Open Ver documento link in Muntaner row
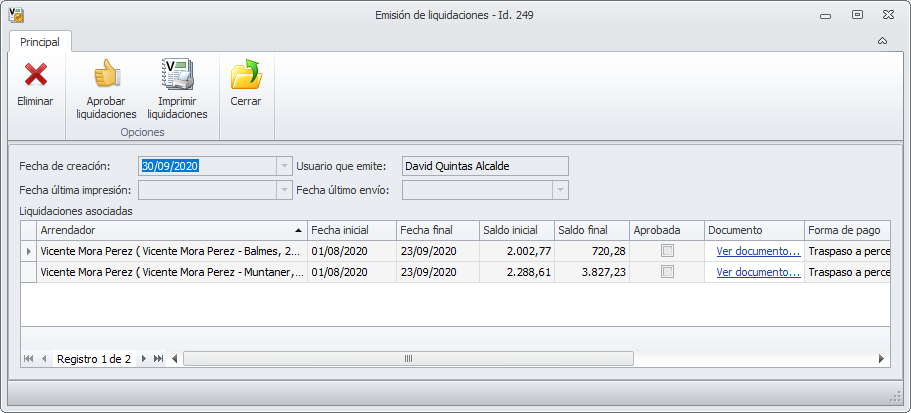 point(758,272)
